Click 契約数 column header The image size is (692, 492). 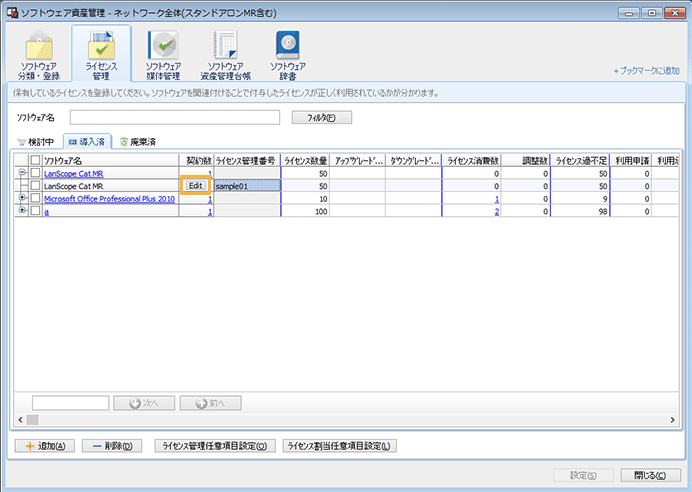[196, 161]
